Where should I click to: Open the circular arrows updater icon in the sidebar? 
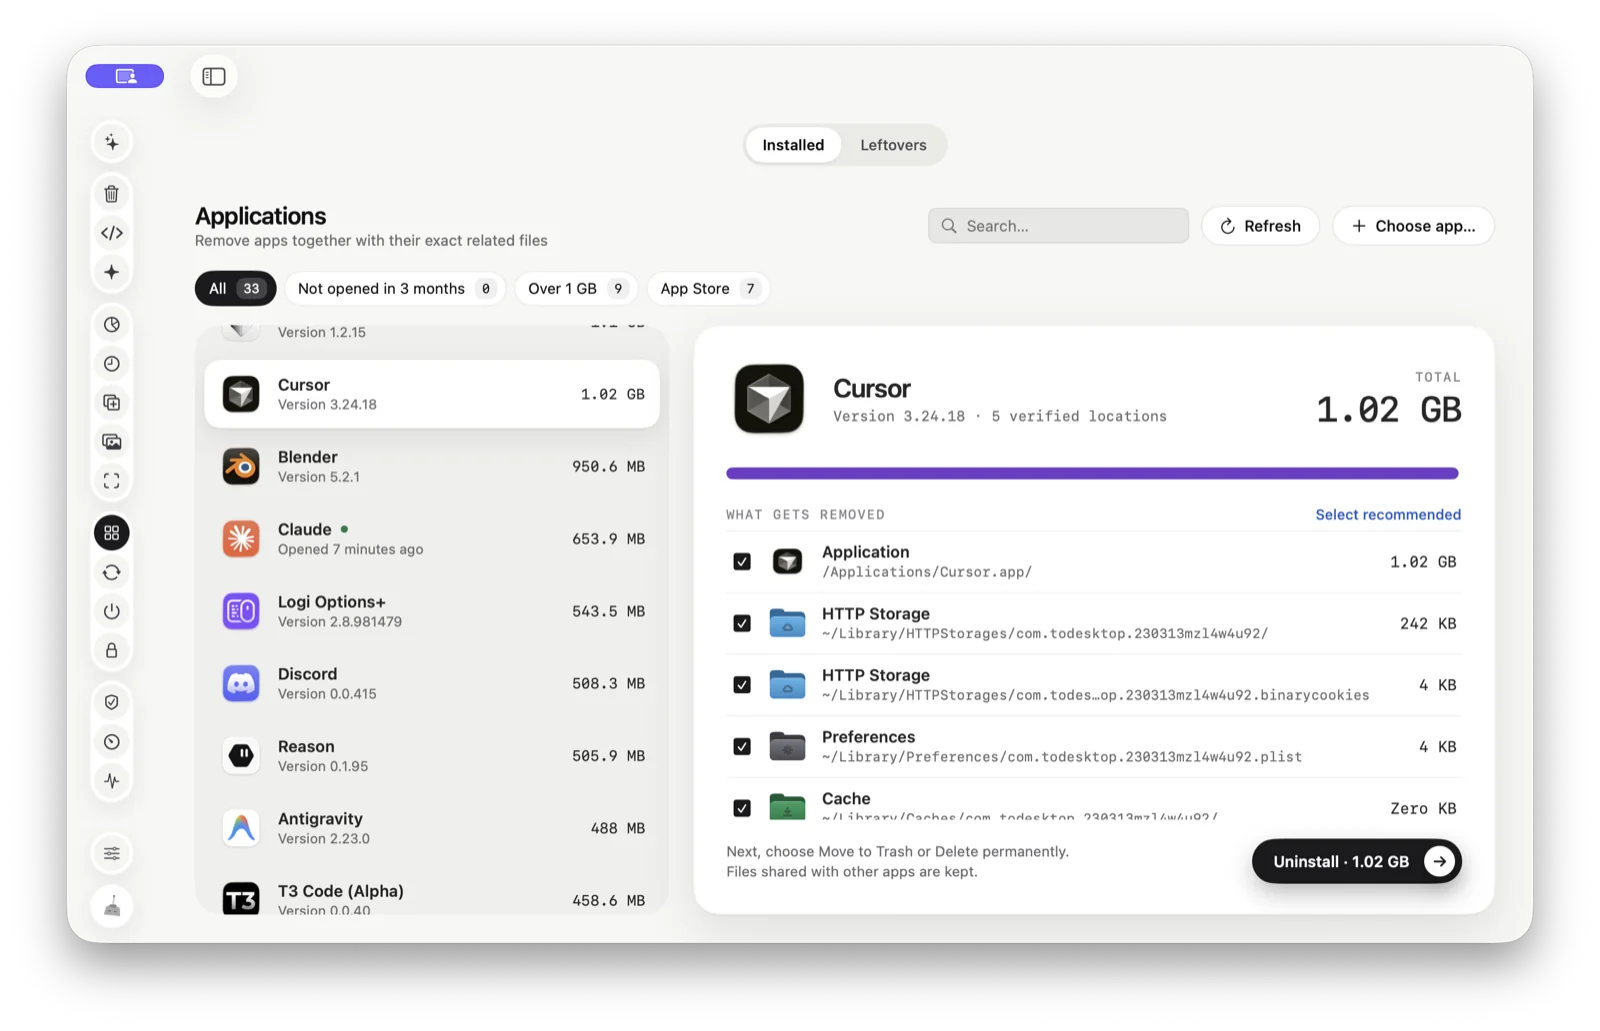112,573
